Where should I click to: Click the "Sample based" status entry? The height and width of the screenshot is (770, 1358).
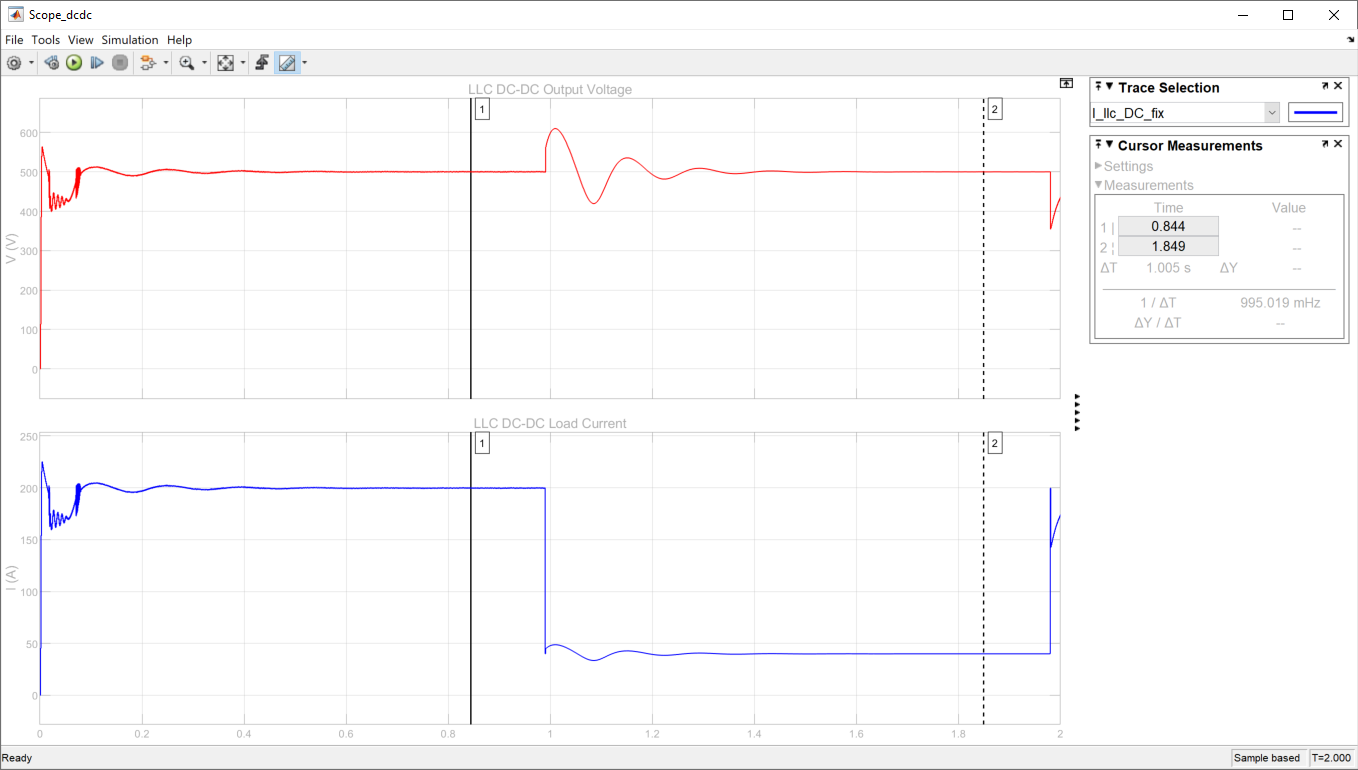point(1267,758)
